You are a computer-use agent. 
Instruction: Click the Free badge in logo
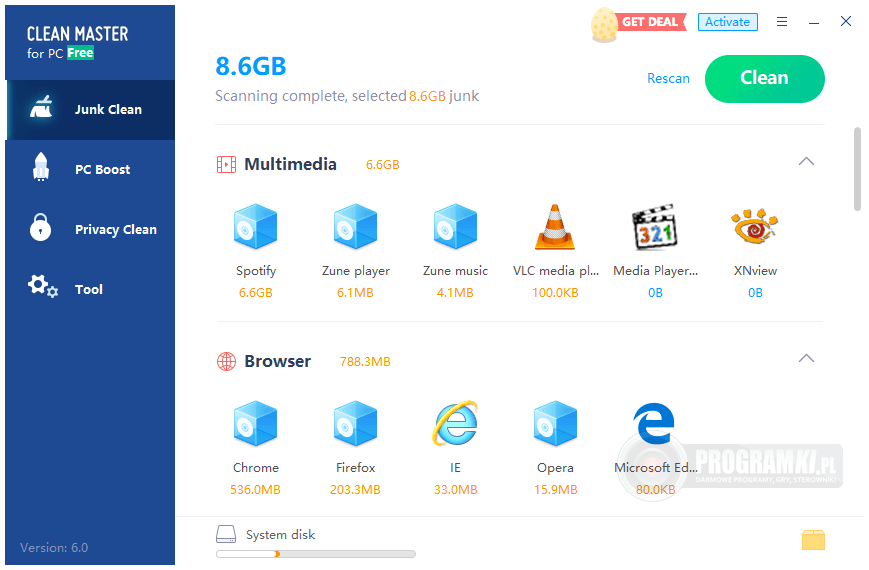pyautogui.click(x=80, y=53)
